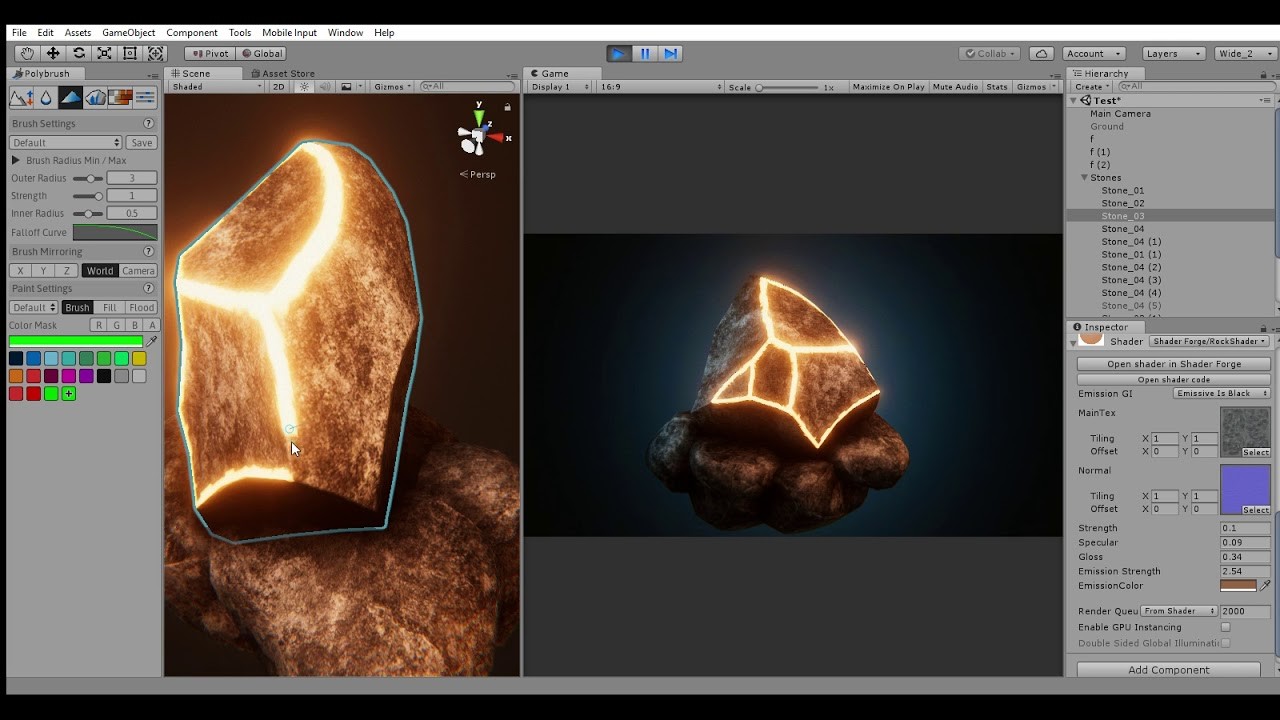Open the Polybrush settings icon
Viewport: 1280px width, 720px height.
[145, 97]
